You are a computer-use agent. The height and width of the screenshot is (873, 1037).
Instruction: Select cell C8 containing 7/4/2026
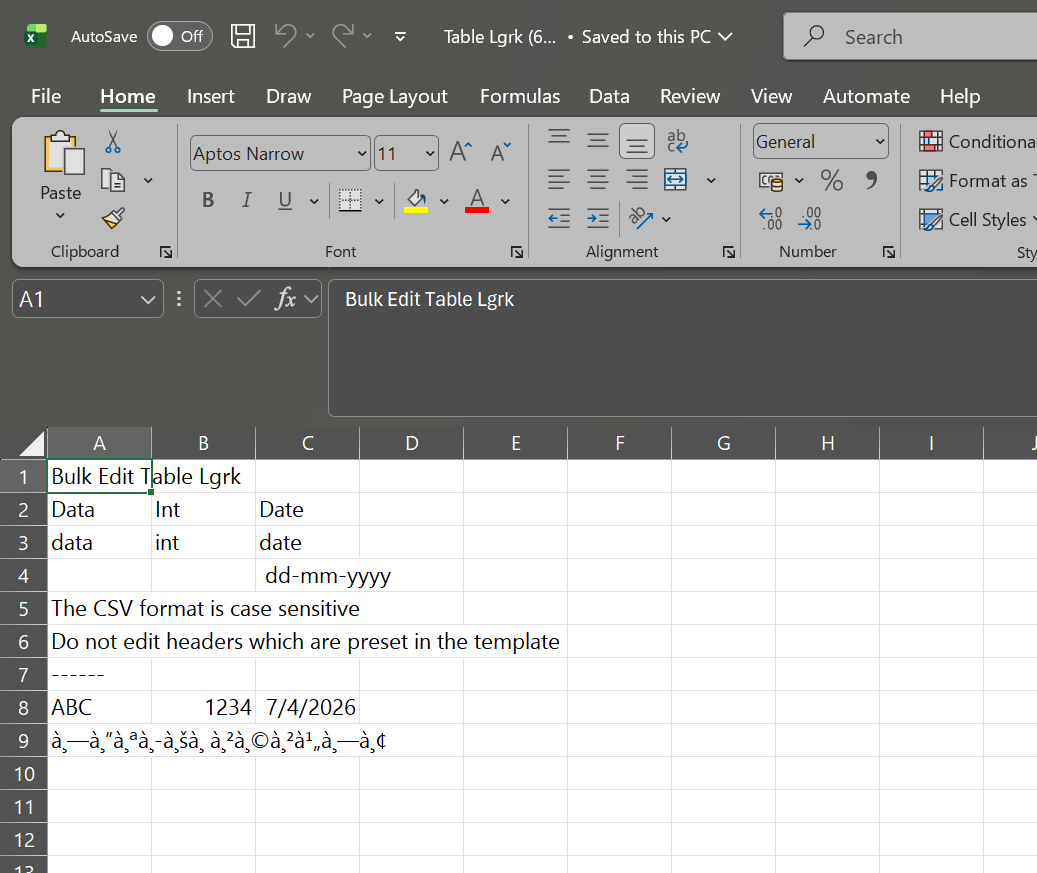click(307, 707)
